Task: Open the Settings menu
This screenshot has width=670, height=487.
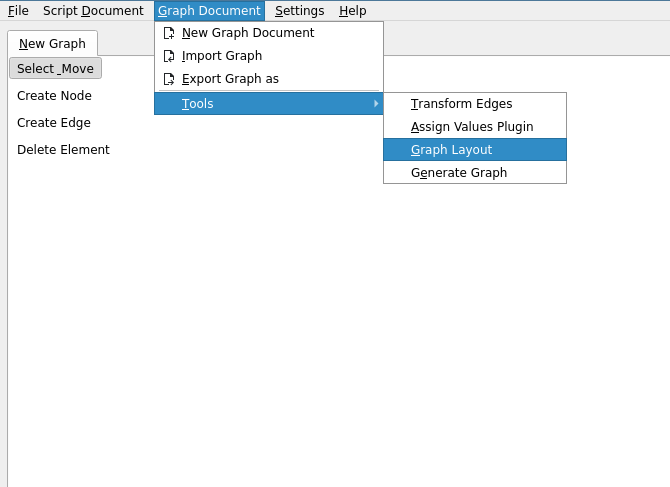Action: (x=299, y=11)
